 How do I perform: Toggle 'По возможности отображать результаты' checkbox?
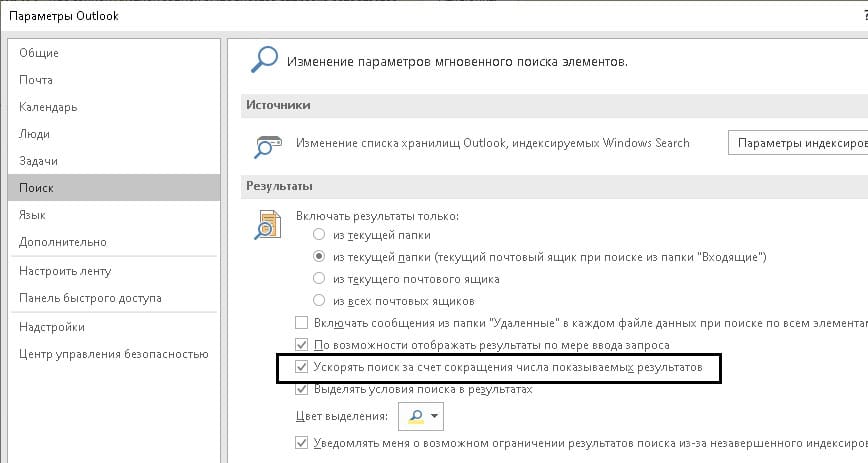pos(301,345)
